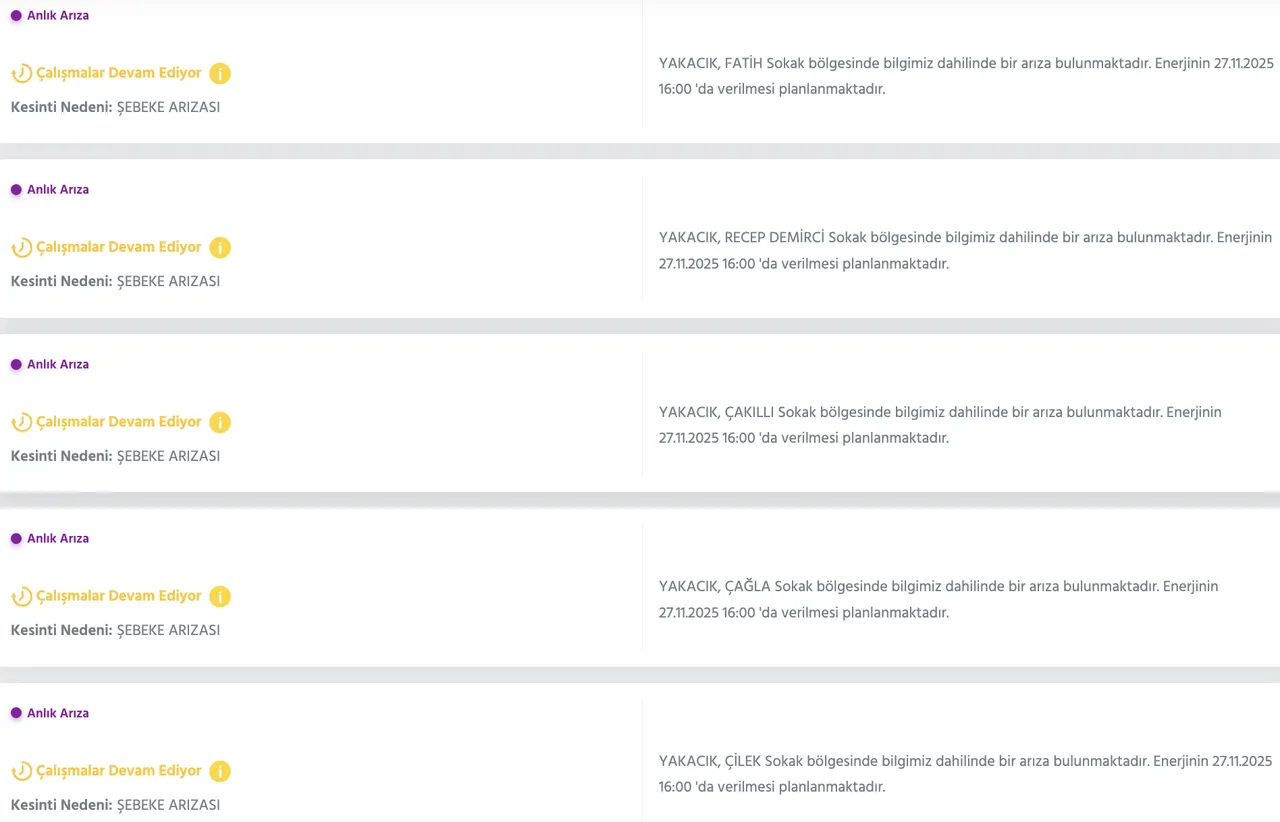This screenshot has height=822, width=1280.
Task: Click "Çalışmalar Devam Ediyor" in the ÇAĞLA card
Action: (119, 596)
